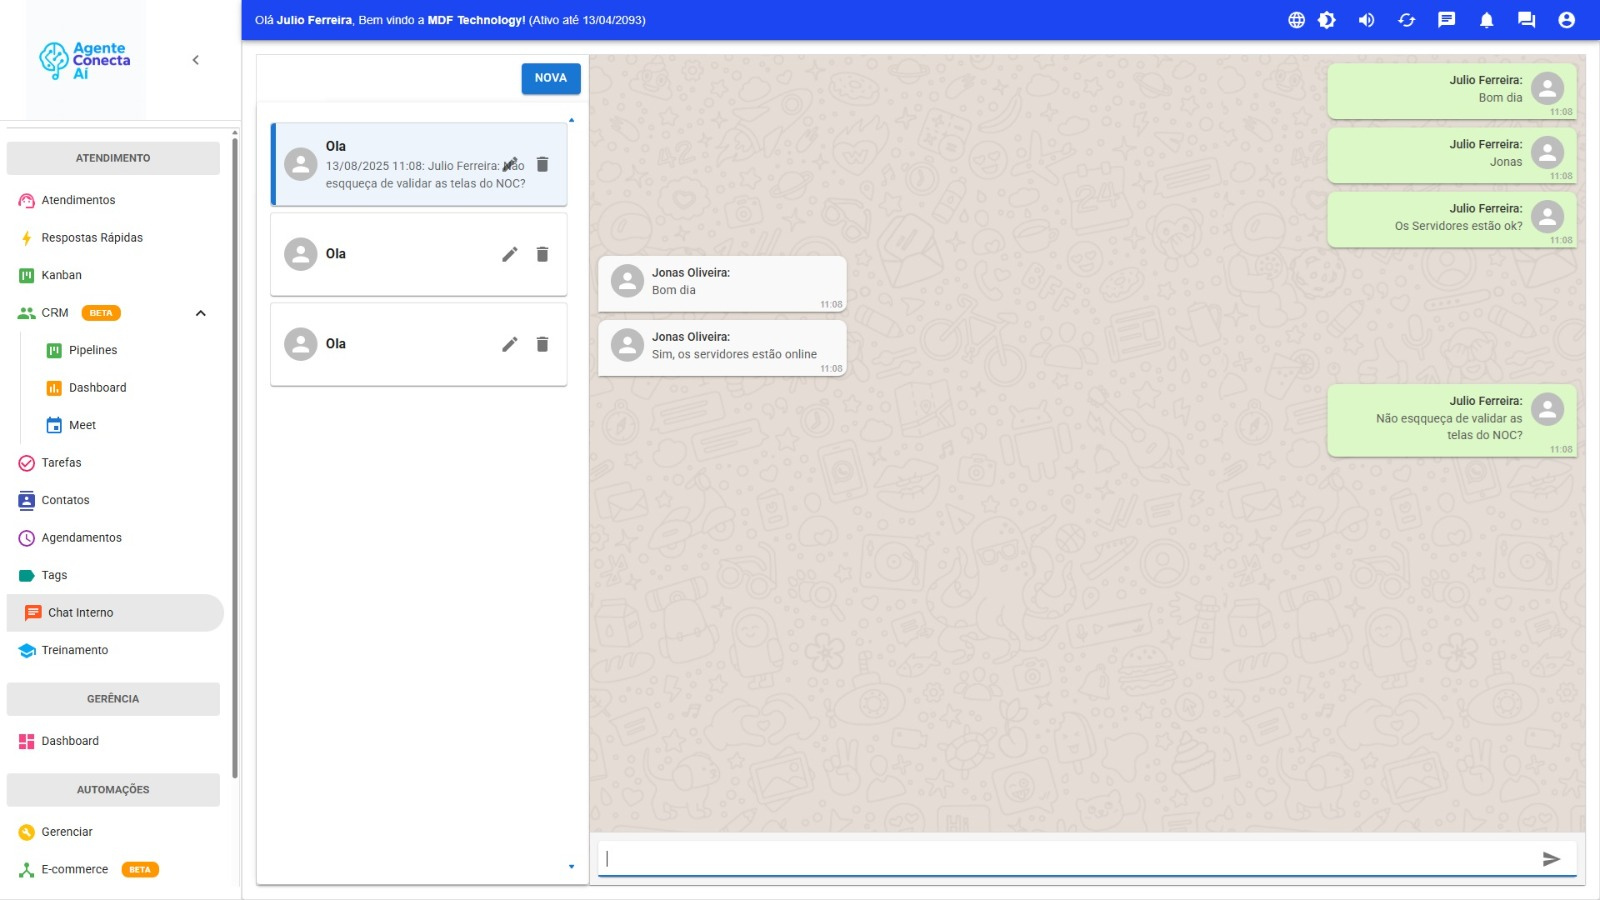Send the message with arrow icon
The image size is (1600, 900).
coord(1551,859)
